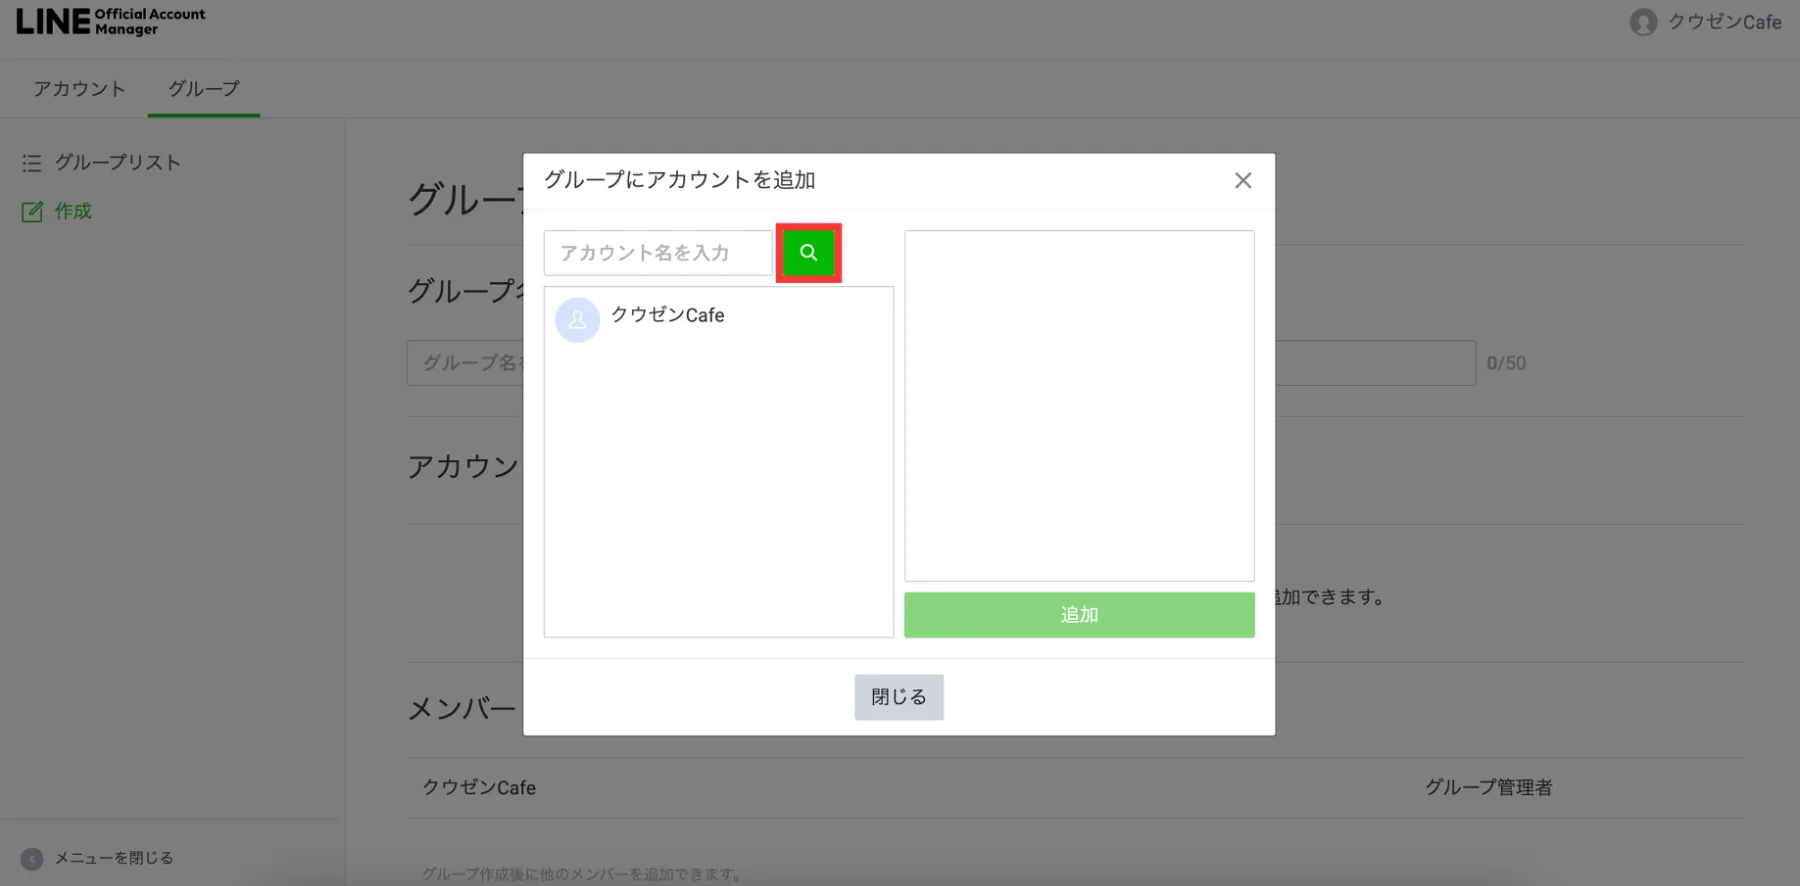Collapse the menu via メニューを閉じる

click(x=114, y=858)
